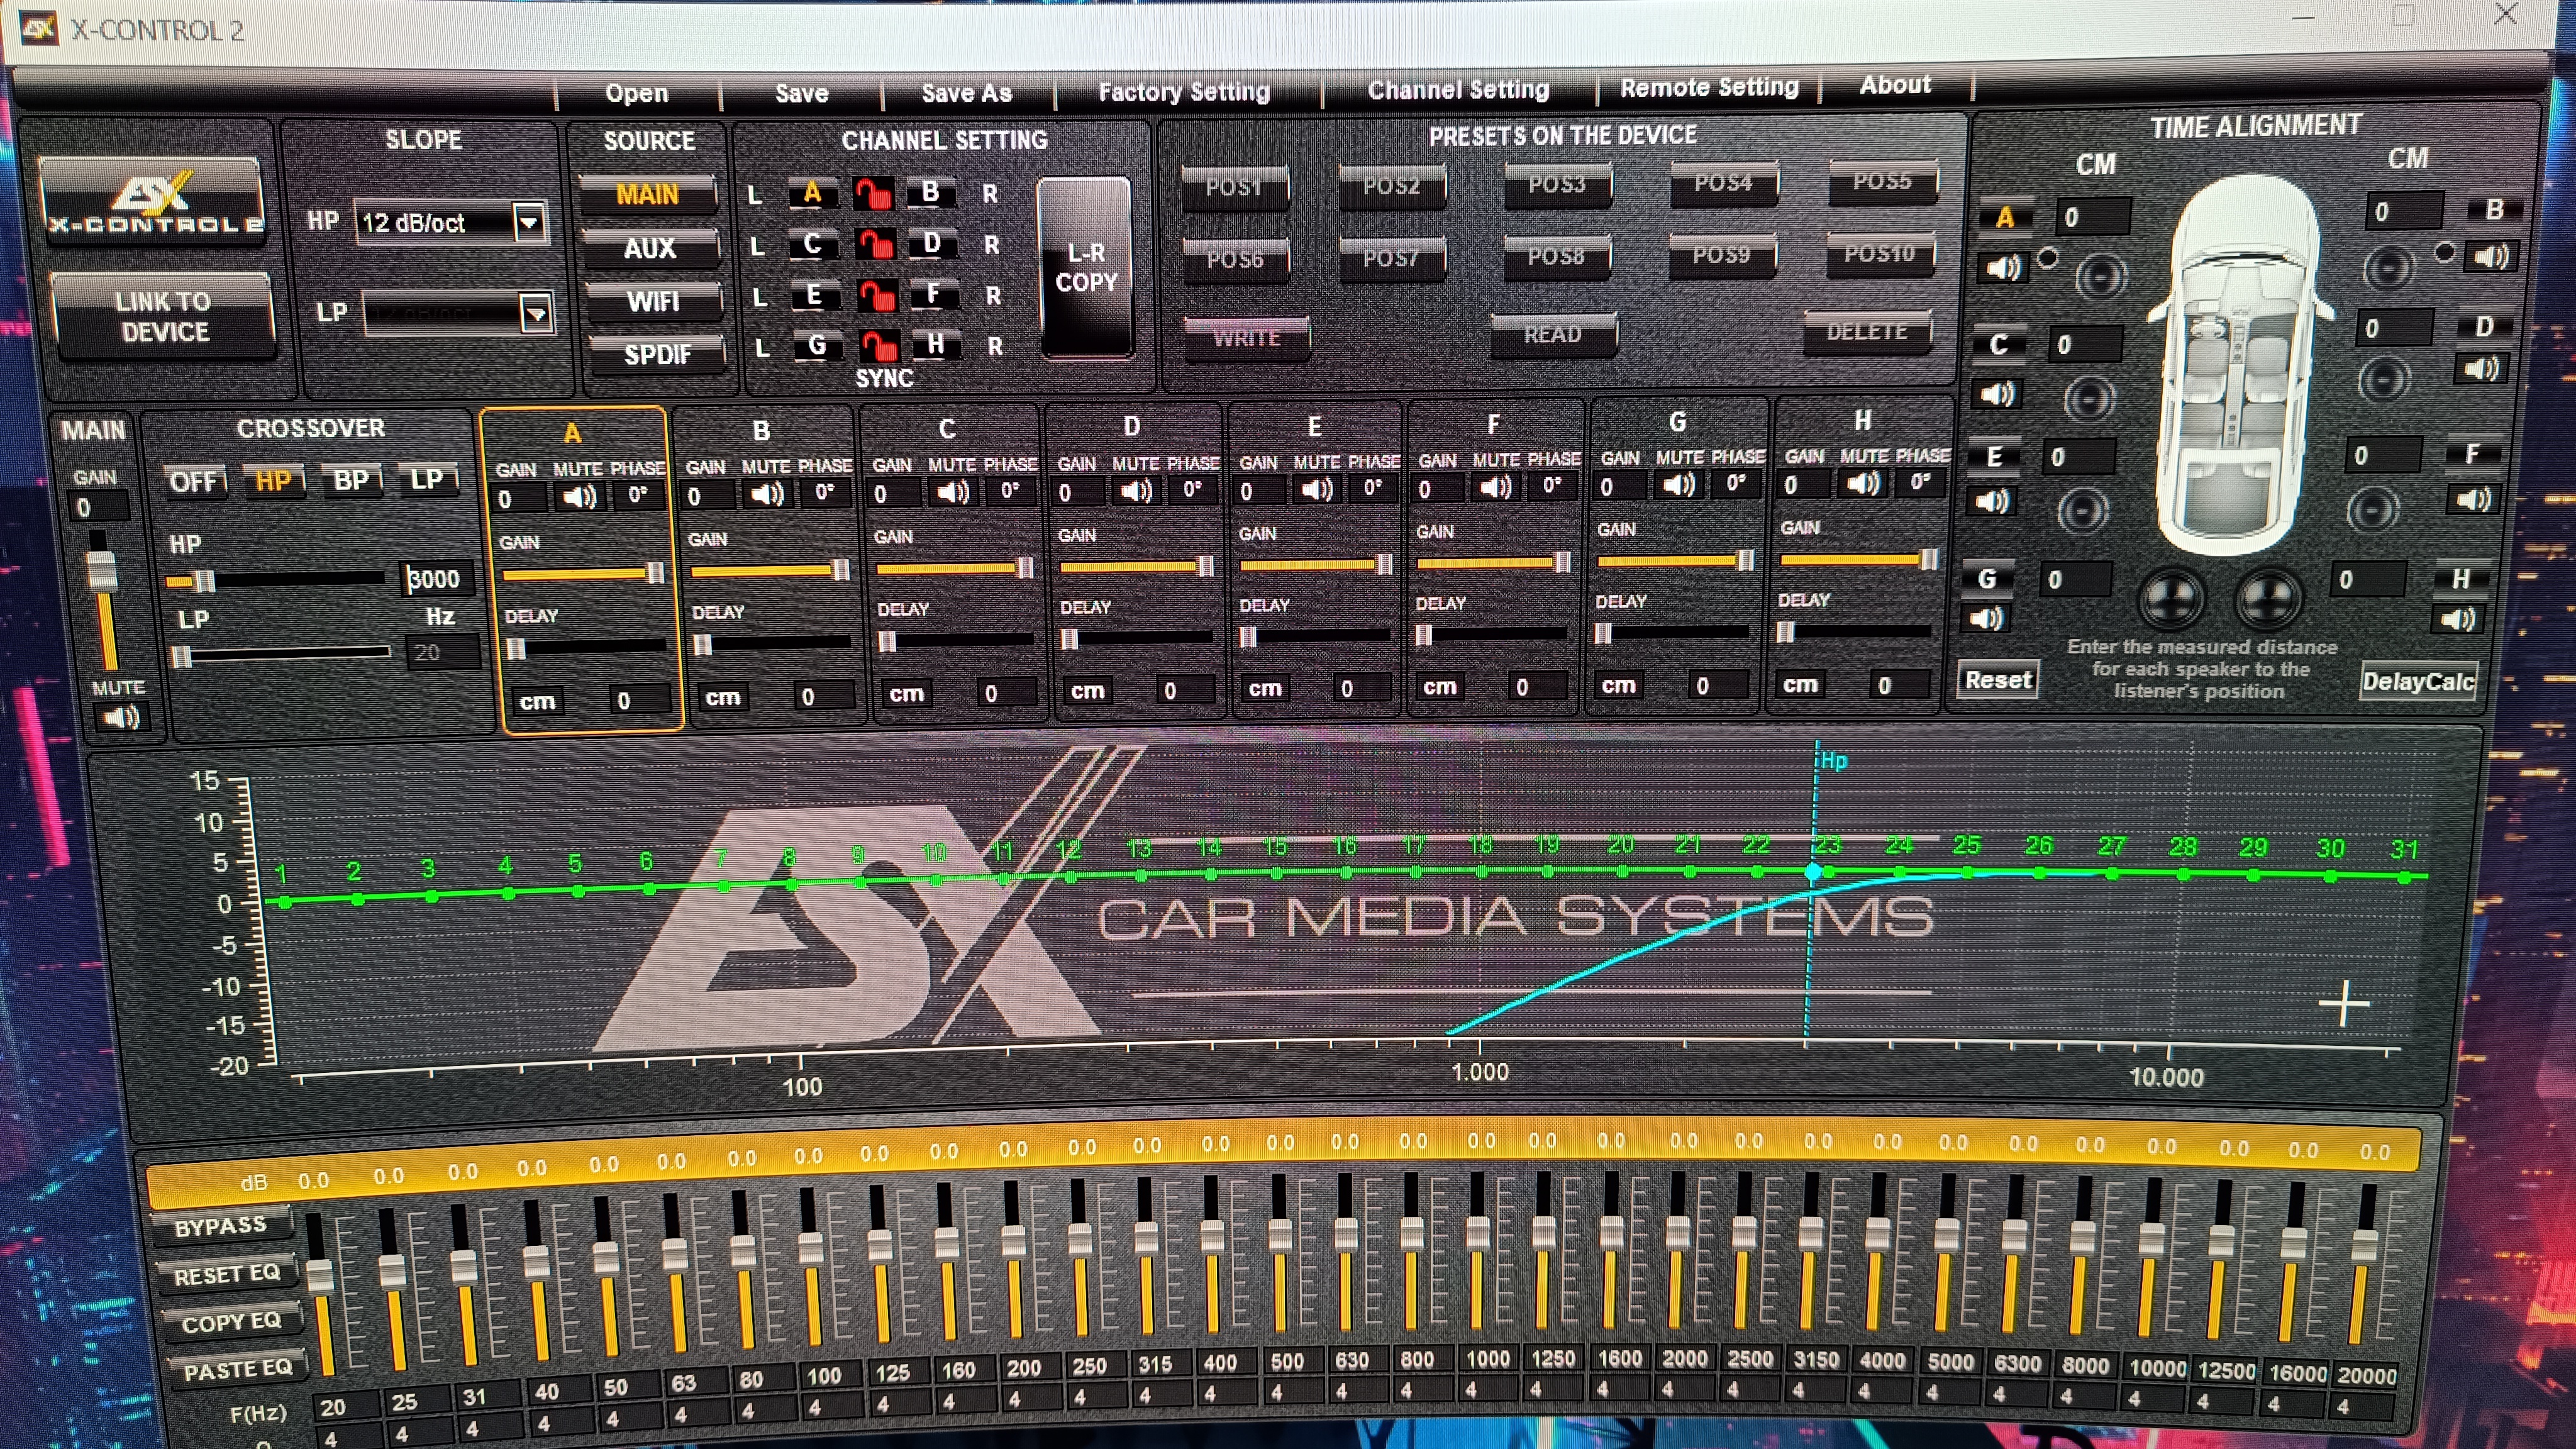Open the cm delay unit selector for channel G
Viewport: 2576px width, 1449px height.
tap(1618, 685)
